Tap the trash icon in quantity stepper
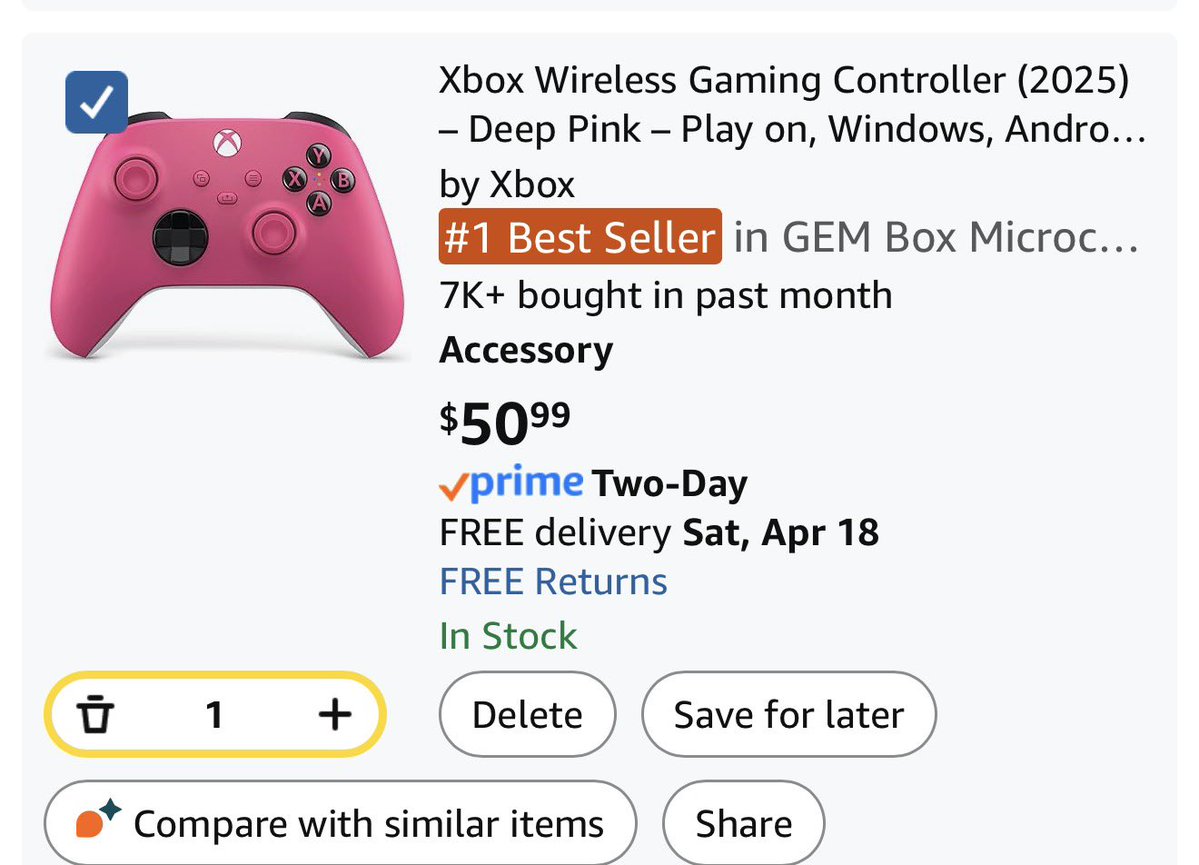1199x865 pixels. tap(98, 714)
